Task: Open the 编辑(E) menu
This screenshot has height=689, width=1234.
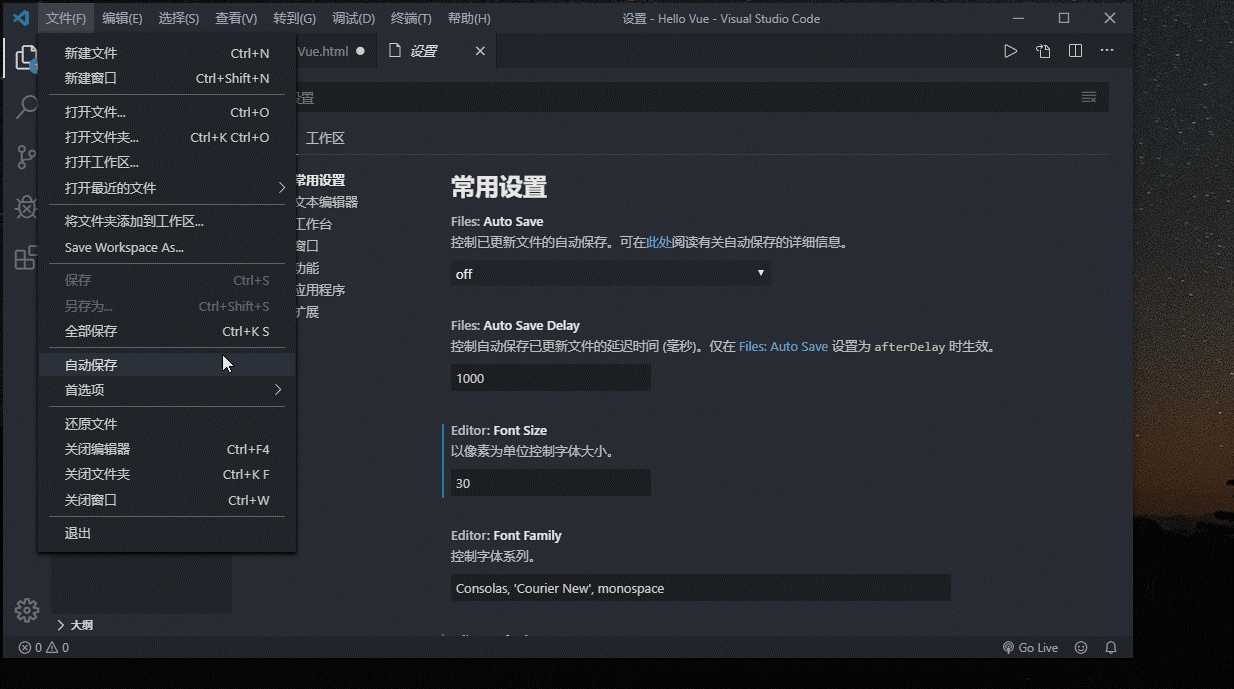Action: [x=122, y=18]
